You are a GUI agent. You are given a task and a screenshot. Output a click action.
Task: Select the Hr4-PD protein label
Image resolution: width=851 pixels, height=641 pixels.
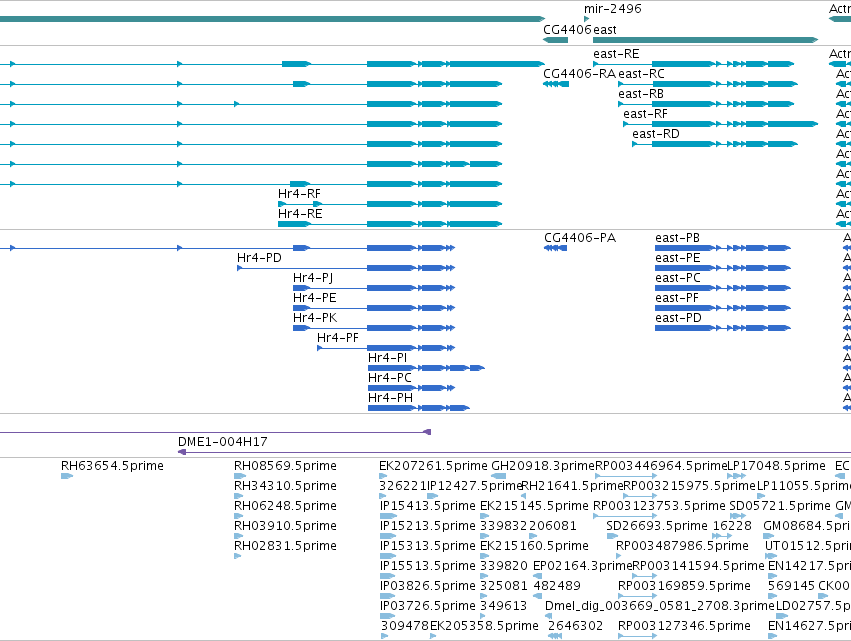pos(259,258)
